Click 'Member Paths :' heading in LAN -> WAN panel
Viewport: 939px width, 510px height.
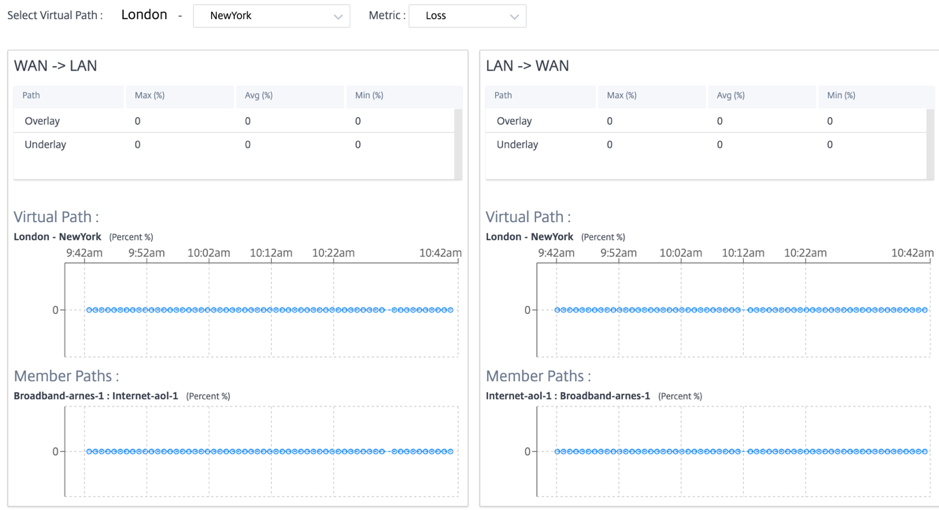click(538, 376)
